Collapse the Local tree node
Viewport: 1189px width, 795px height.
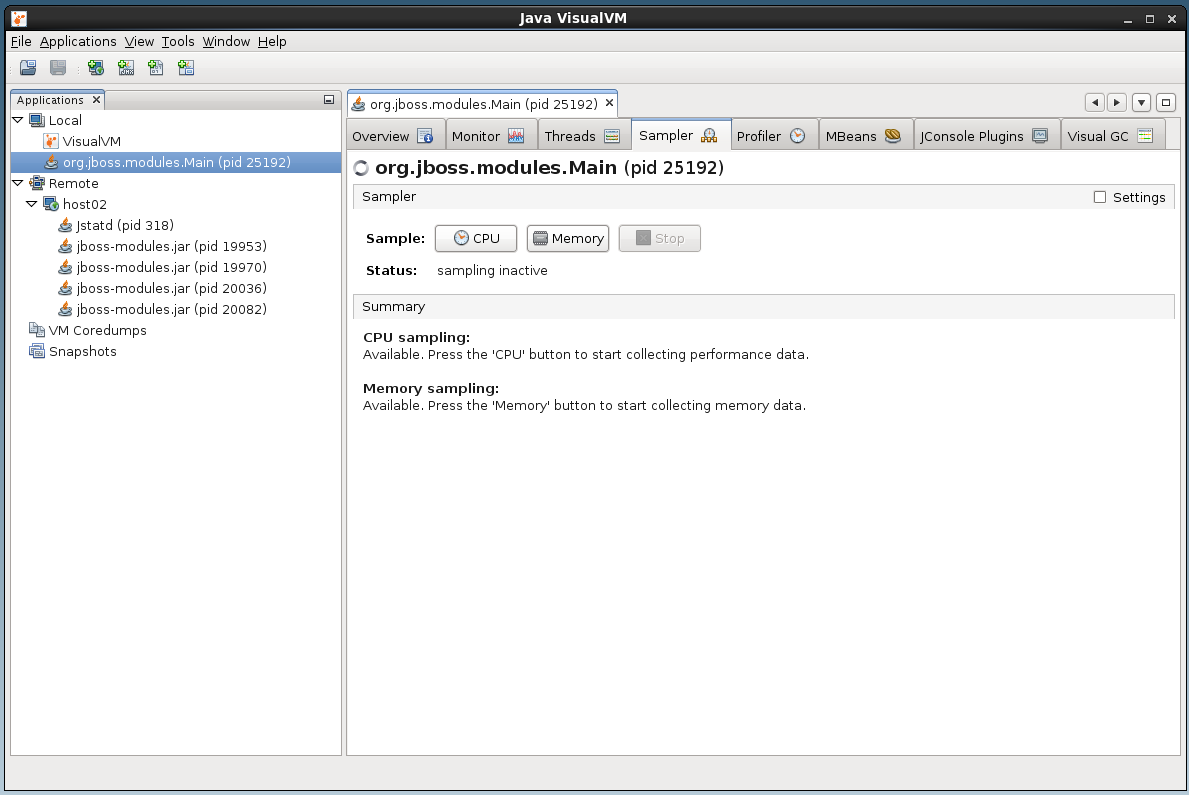coord(17,120)
